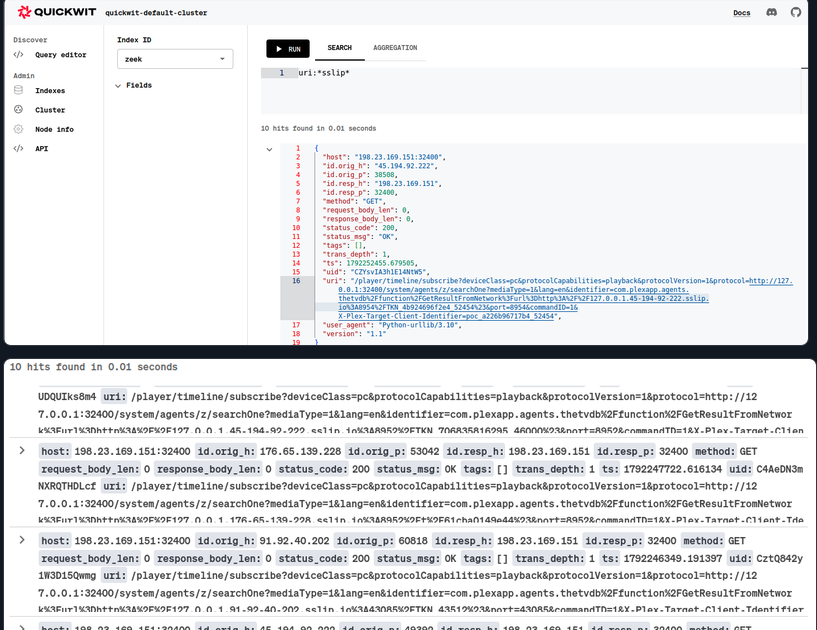Screen dimensions: 817x630
Task: Click the Cluster icon
Action: [x=18, y=109]
